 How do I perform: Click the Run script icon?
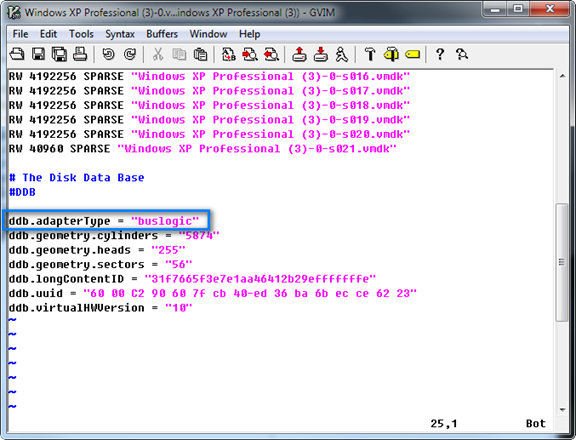(342, 54)
